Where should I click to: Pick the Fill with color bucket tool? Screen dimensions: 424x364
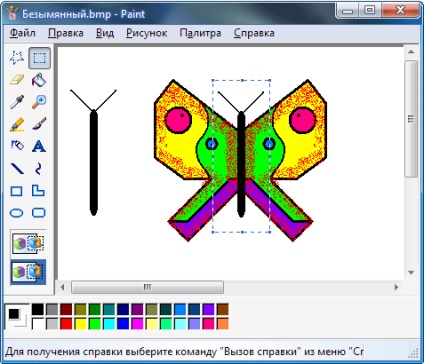coord(39,80)
